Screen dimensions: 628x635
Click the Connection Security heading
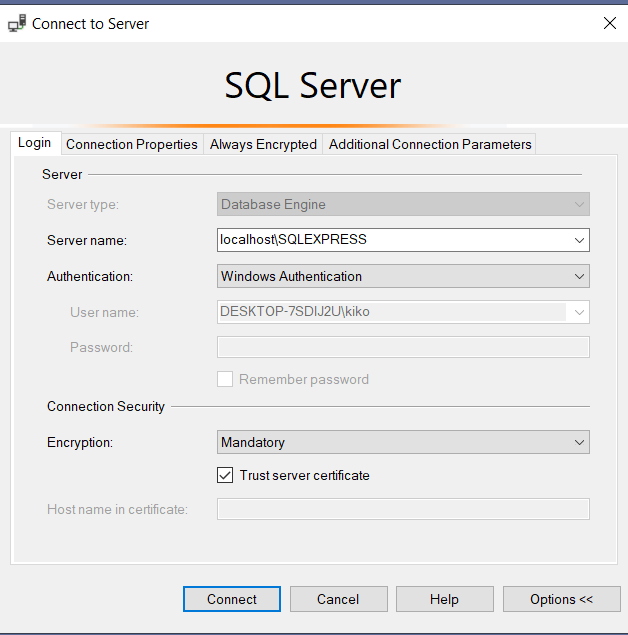pos(106,406)
